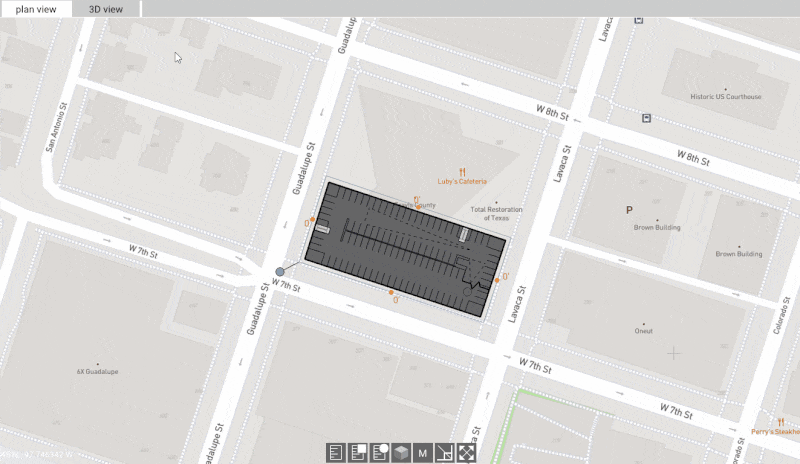
Task: Click the Perry's Steakhouse restaurant marker
Action: point(781,422)
